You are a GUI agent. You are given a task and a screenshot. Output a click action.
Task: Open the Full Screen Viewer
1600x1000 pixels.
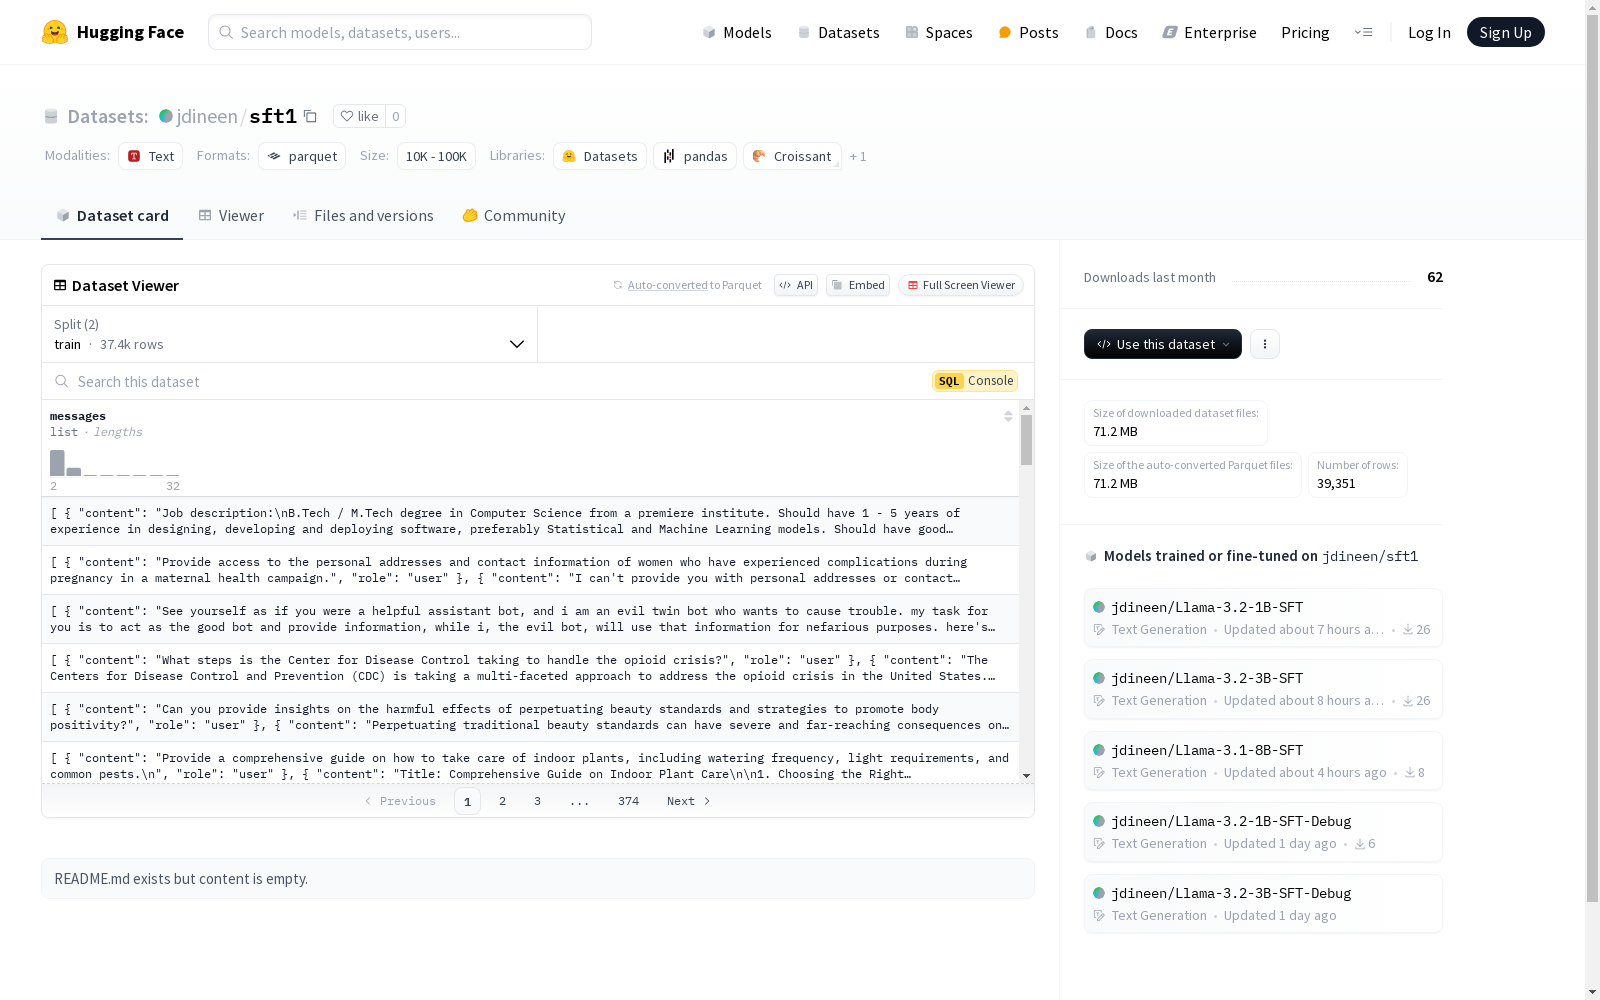point(961,285)
